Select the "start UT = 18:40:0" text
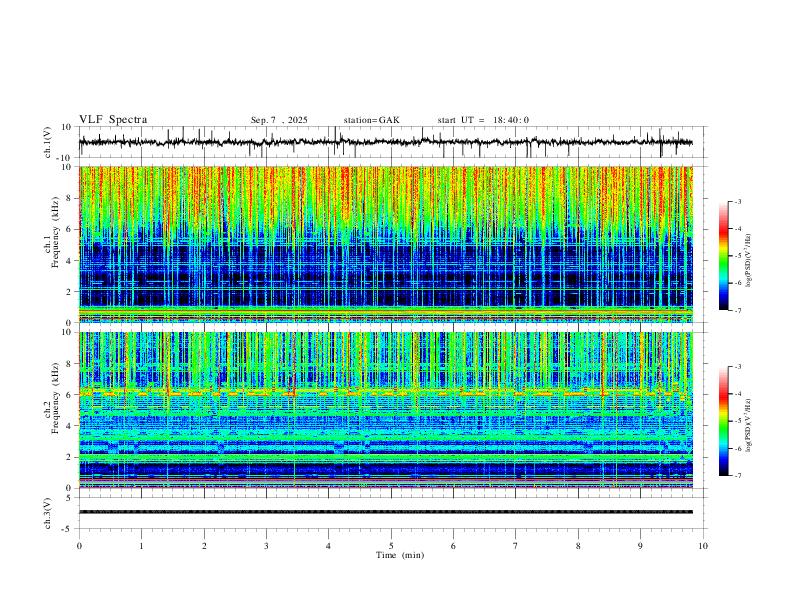The image size is (792, 612). point(483,120)
